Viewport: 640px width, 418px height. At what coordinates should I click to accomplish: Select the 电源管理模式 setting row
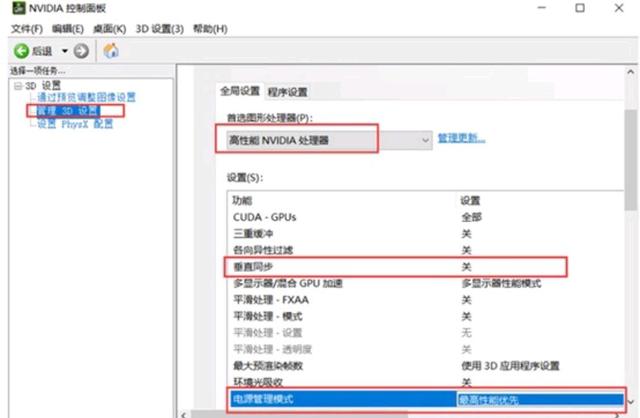pyautogui.click(x=427, y=399)
